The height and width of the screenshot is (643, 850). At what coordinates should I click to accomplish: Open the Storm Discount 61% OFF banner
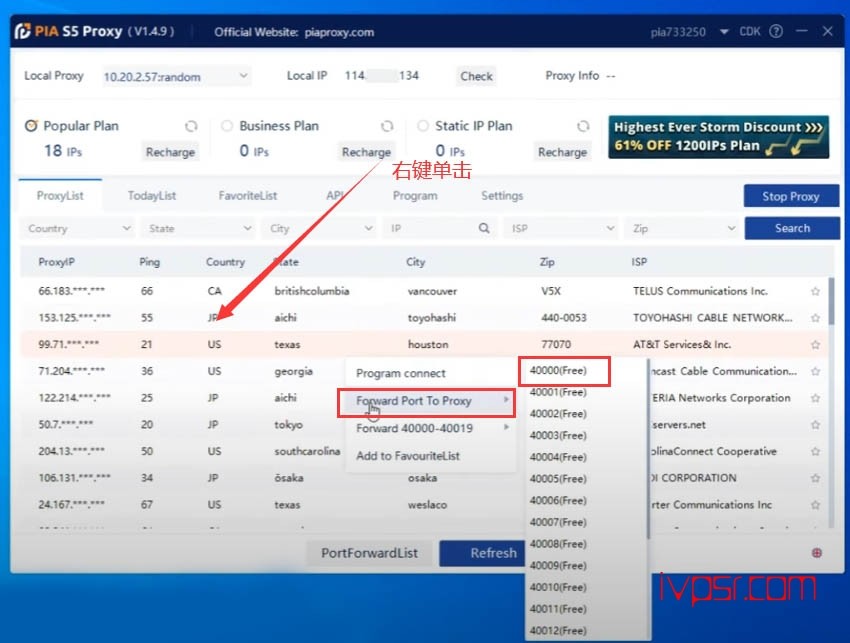click(x=718, y=137)
